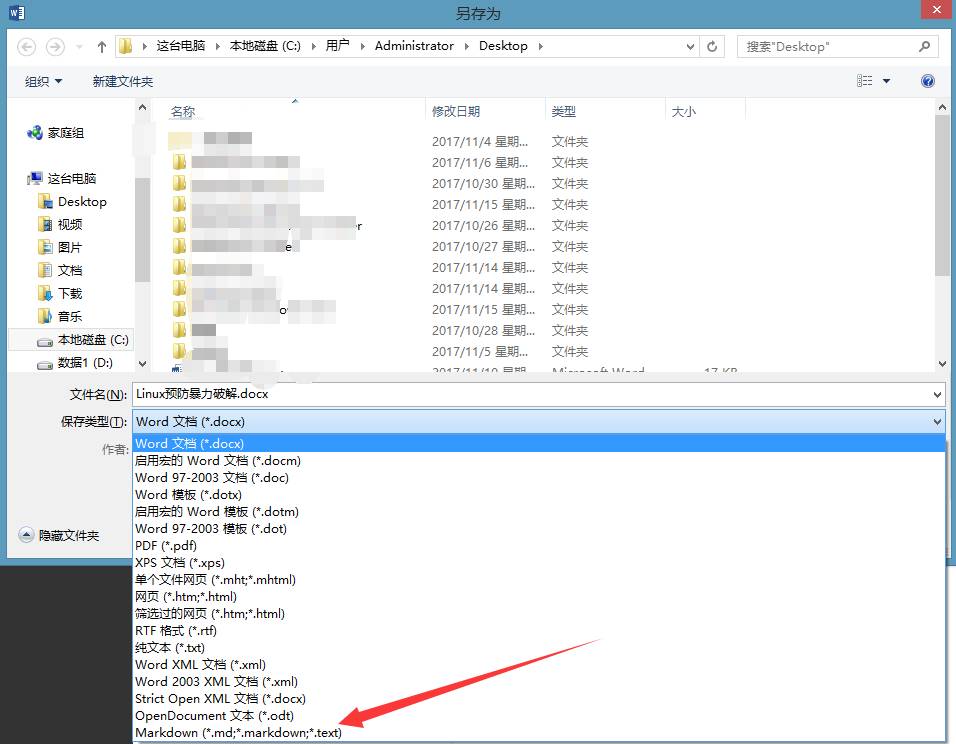Viewport: 956px width, 744px height.
Task: Open view options dropdown arrow
Action: click(x=886, y=81)
